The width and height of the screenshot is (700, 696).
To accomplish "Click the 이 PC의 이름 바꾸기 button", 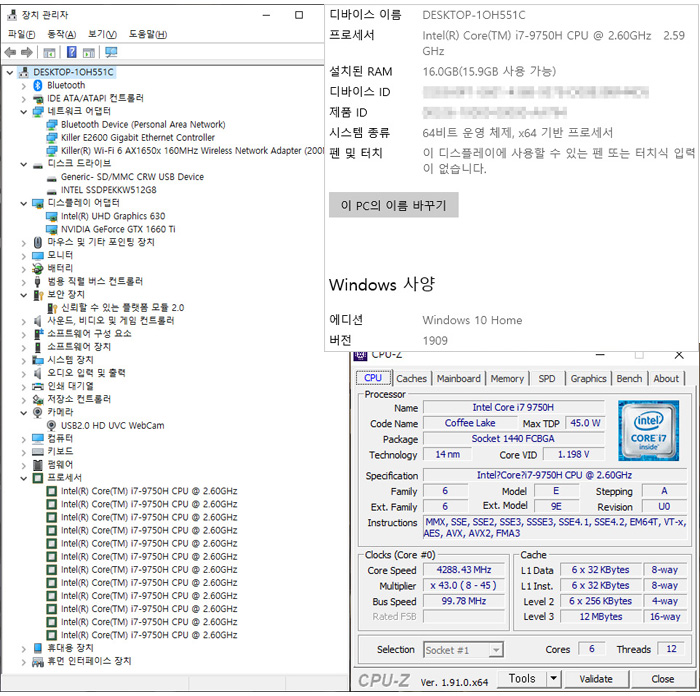I will tap(393, 205).
